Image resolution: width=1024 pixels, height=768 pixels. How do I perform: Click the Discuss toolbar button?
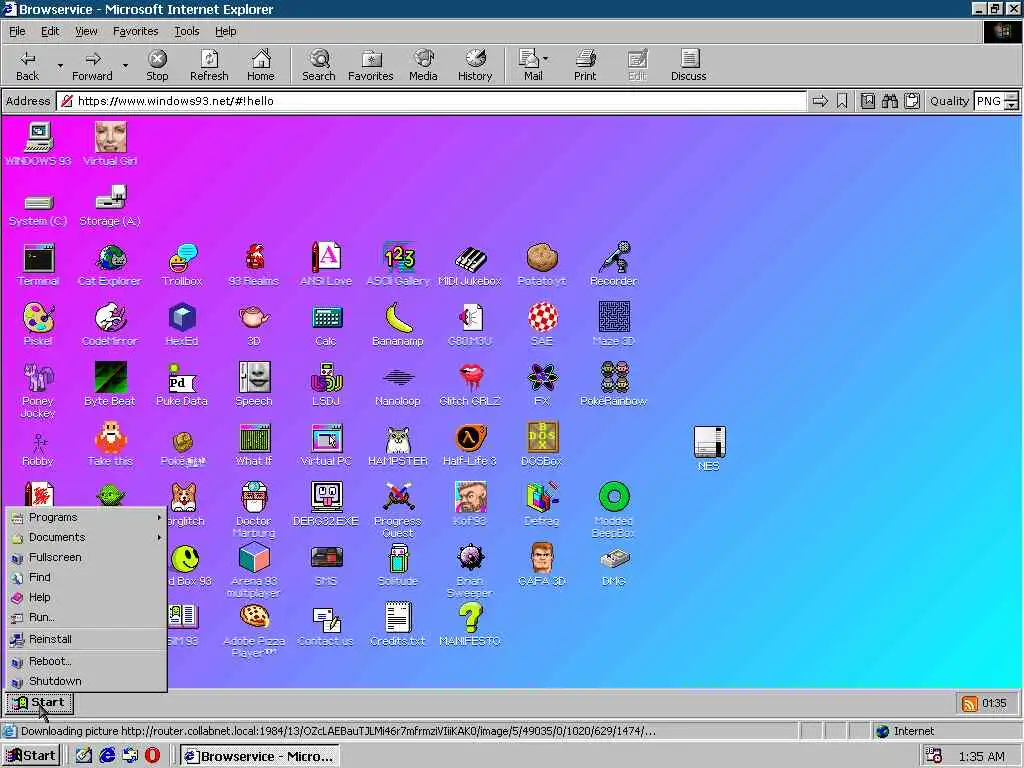pyautogui.click(x=688, y=65)
